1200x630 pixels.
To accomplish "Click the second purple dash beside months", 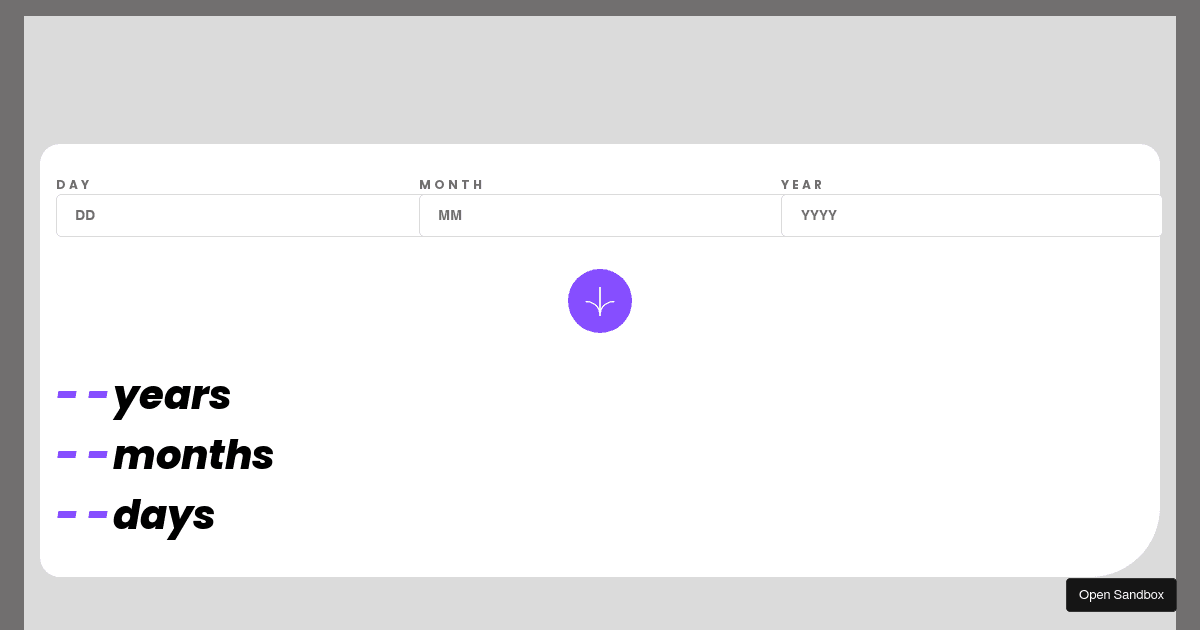I will (97, 455).
